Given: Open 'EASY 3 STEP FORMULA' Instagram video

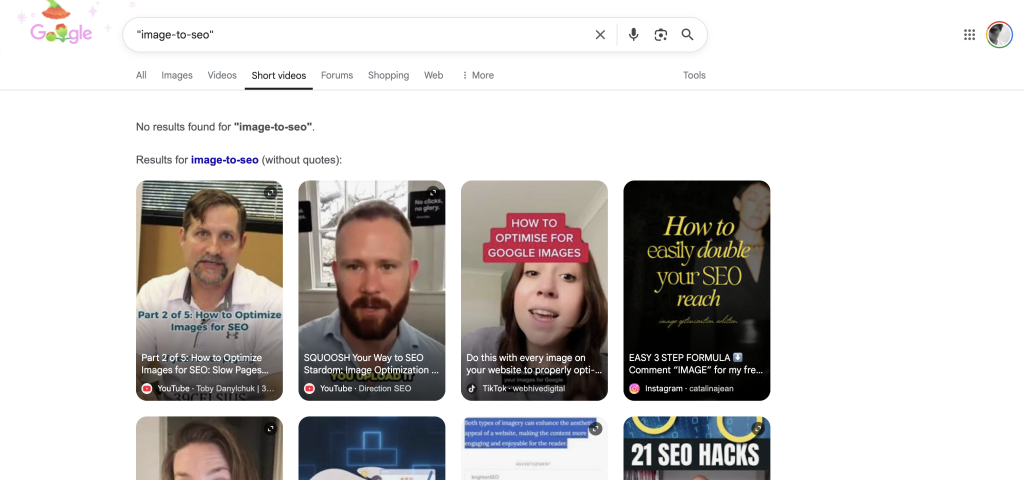Looking at the screenshot, I should tap(696, 290).
